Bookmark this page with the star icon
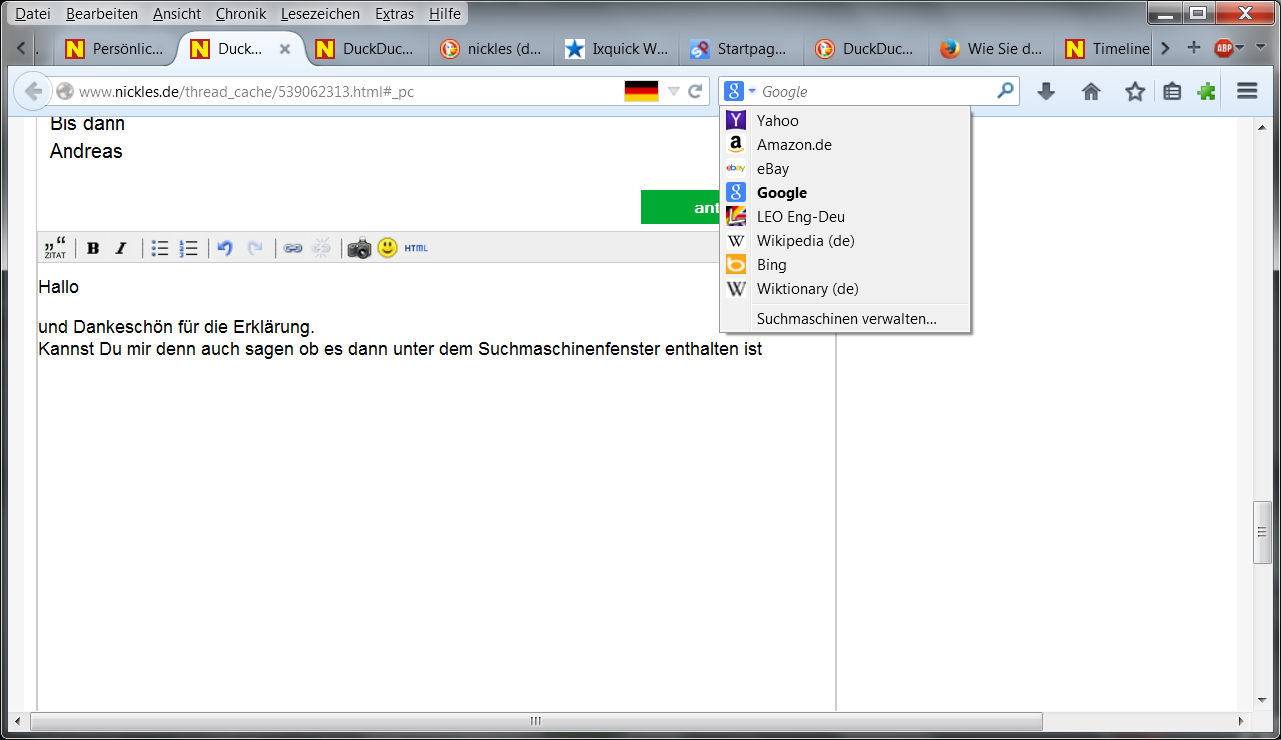The height and width of the screenshot is (740, 1281). click(1135, 91)
